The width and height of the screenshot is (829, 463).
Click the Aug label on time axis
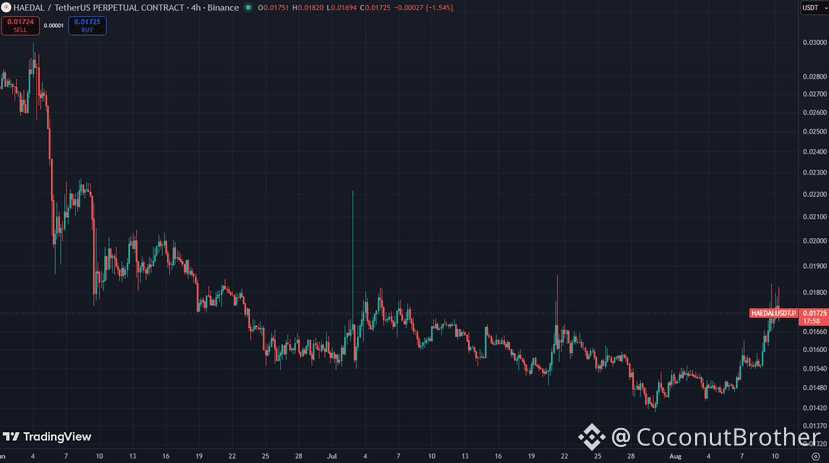(x=676, y=456)
